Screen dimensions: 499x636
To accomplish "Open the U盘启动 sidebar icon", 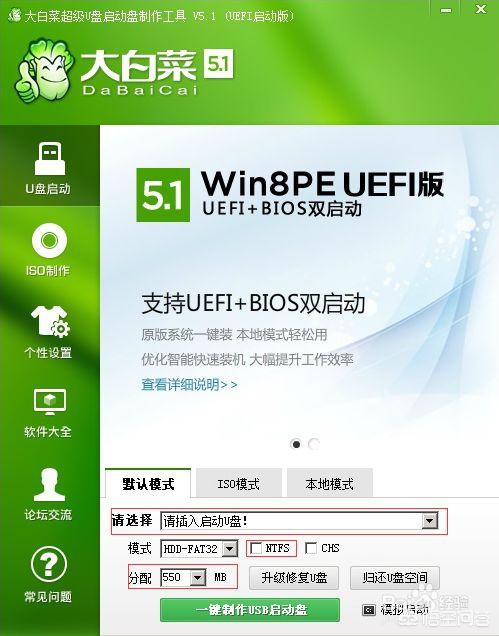I will tap(49, 159).
